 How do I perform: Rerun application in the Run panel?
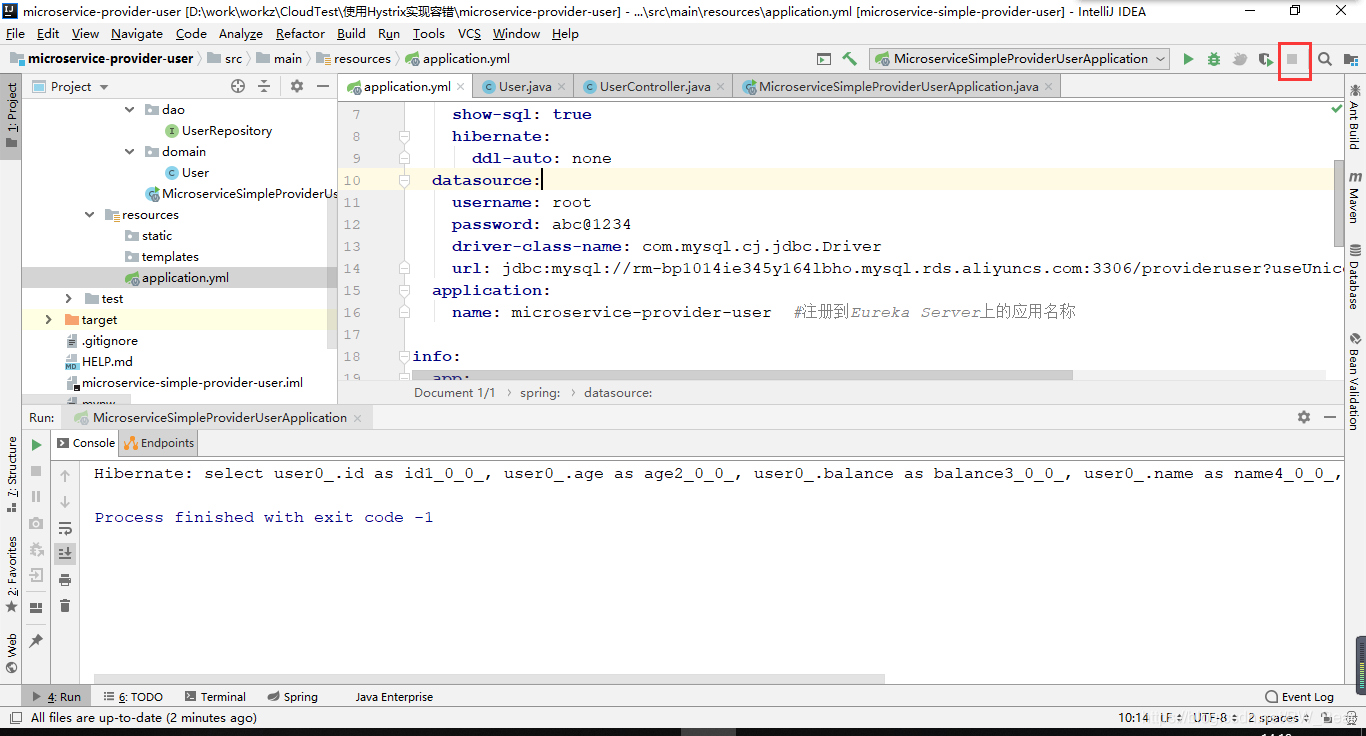point(36,445)
